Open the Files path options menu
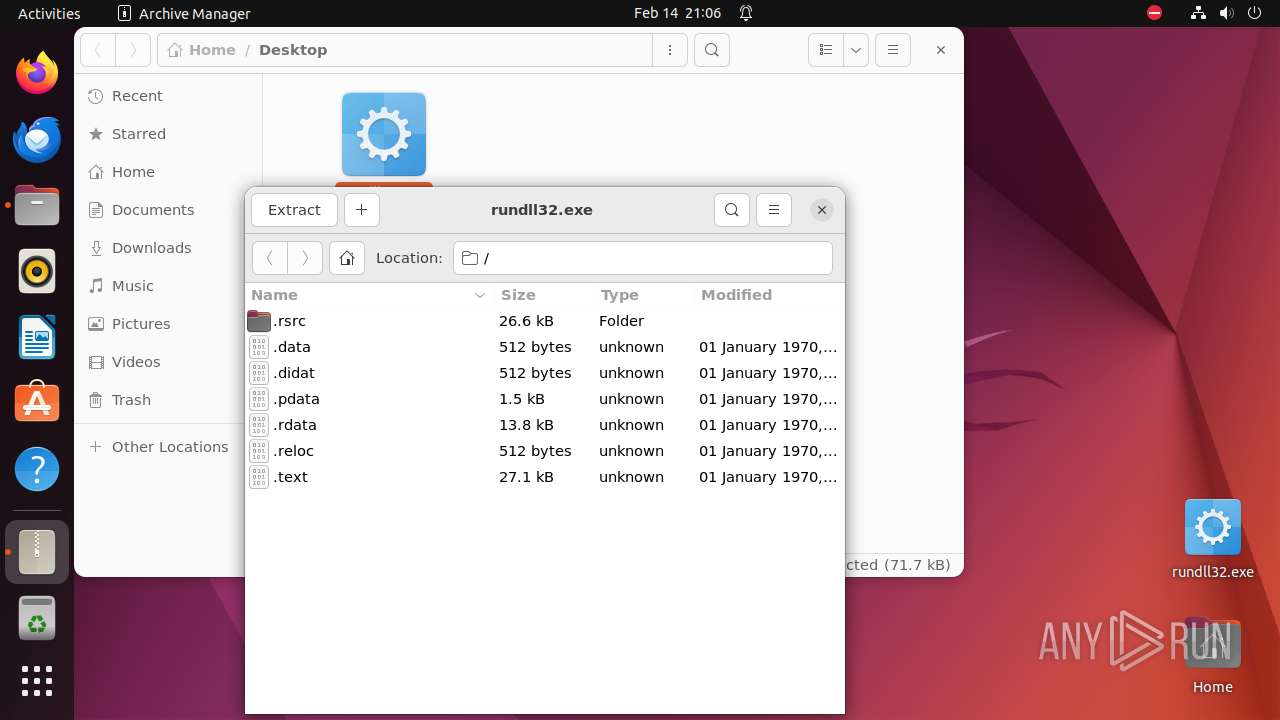Viewport: 1280px width, 720px height. click(x=670, y=50)
